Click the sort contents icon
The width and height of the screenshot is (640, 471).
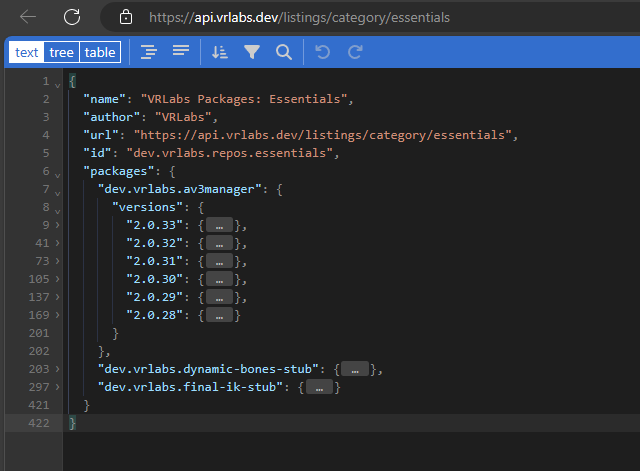click(220, 52)
